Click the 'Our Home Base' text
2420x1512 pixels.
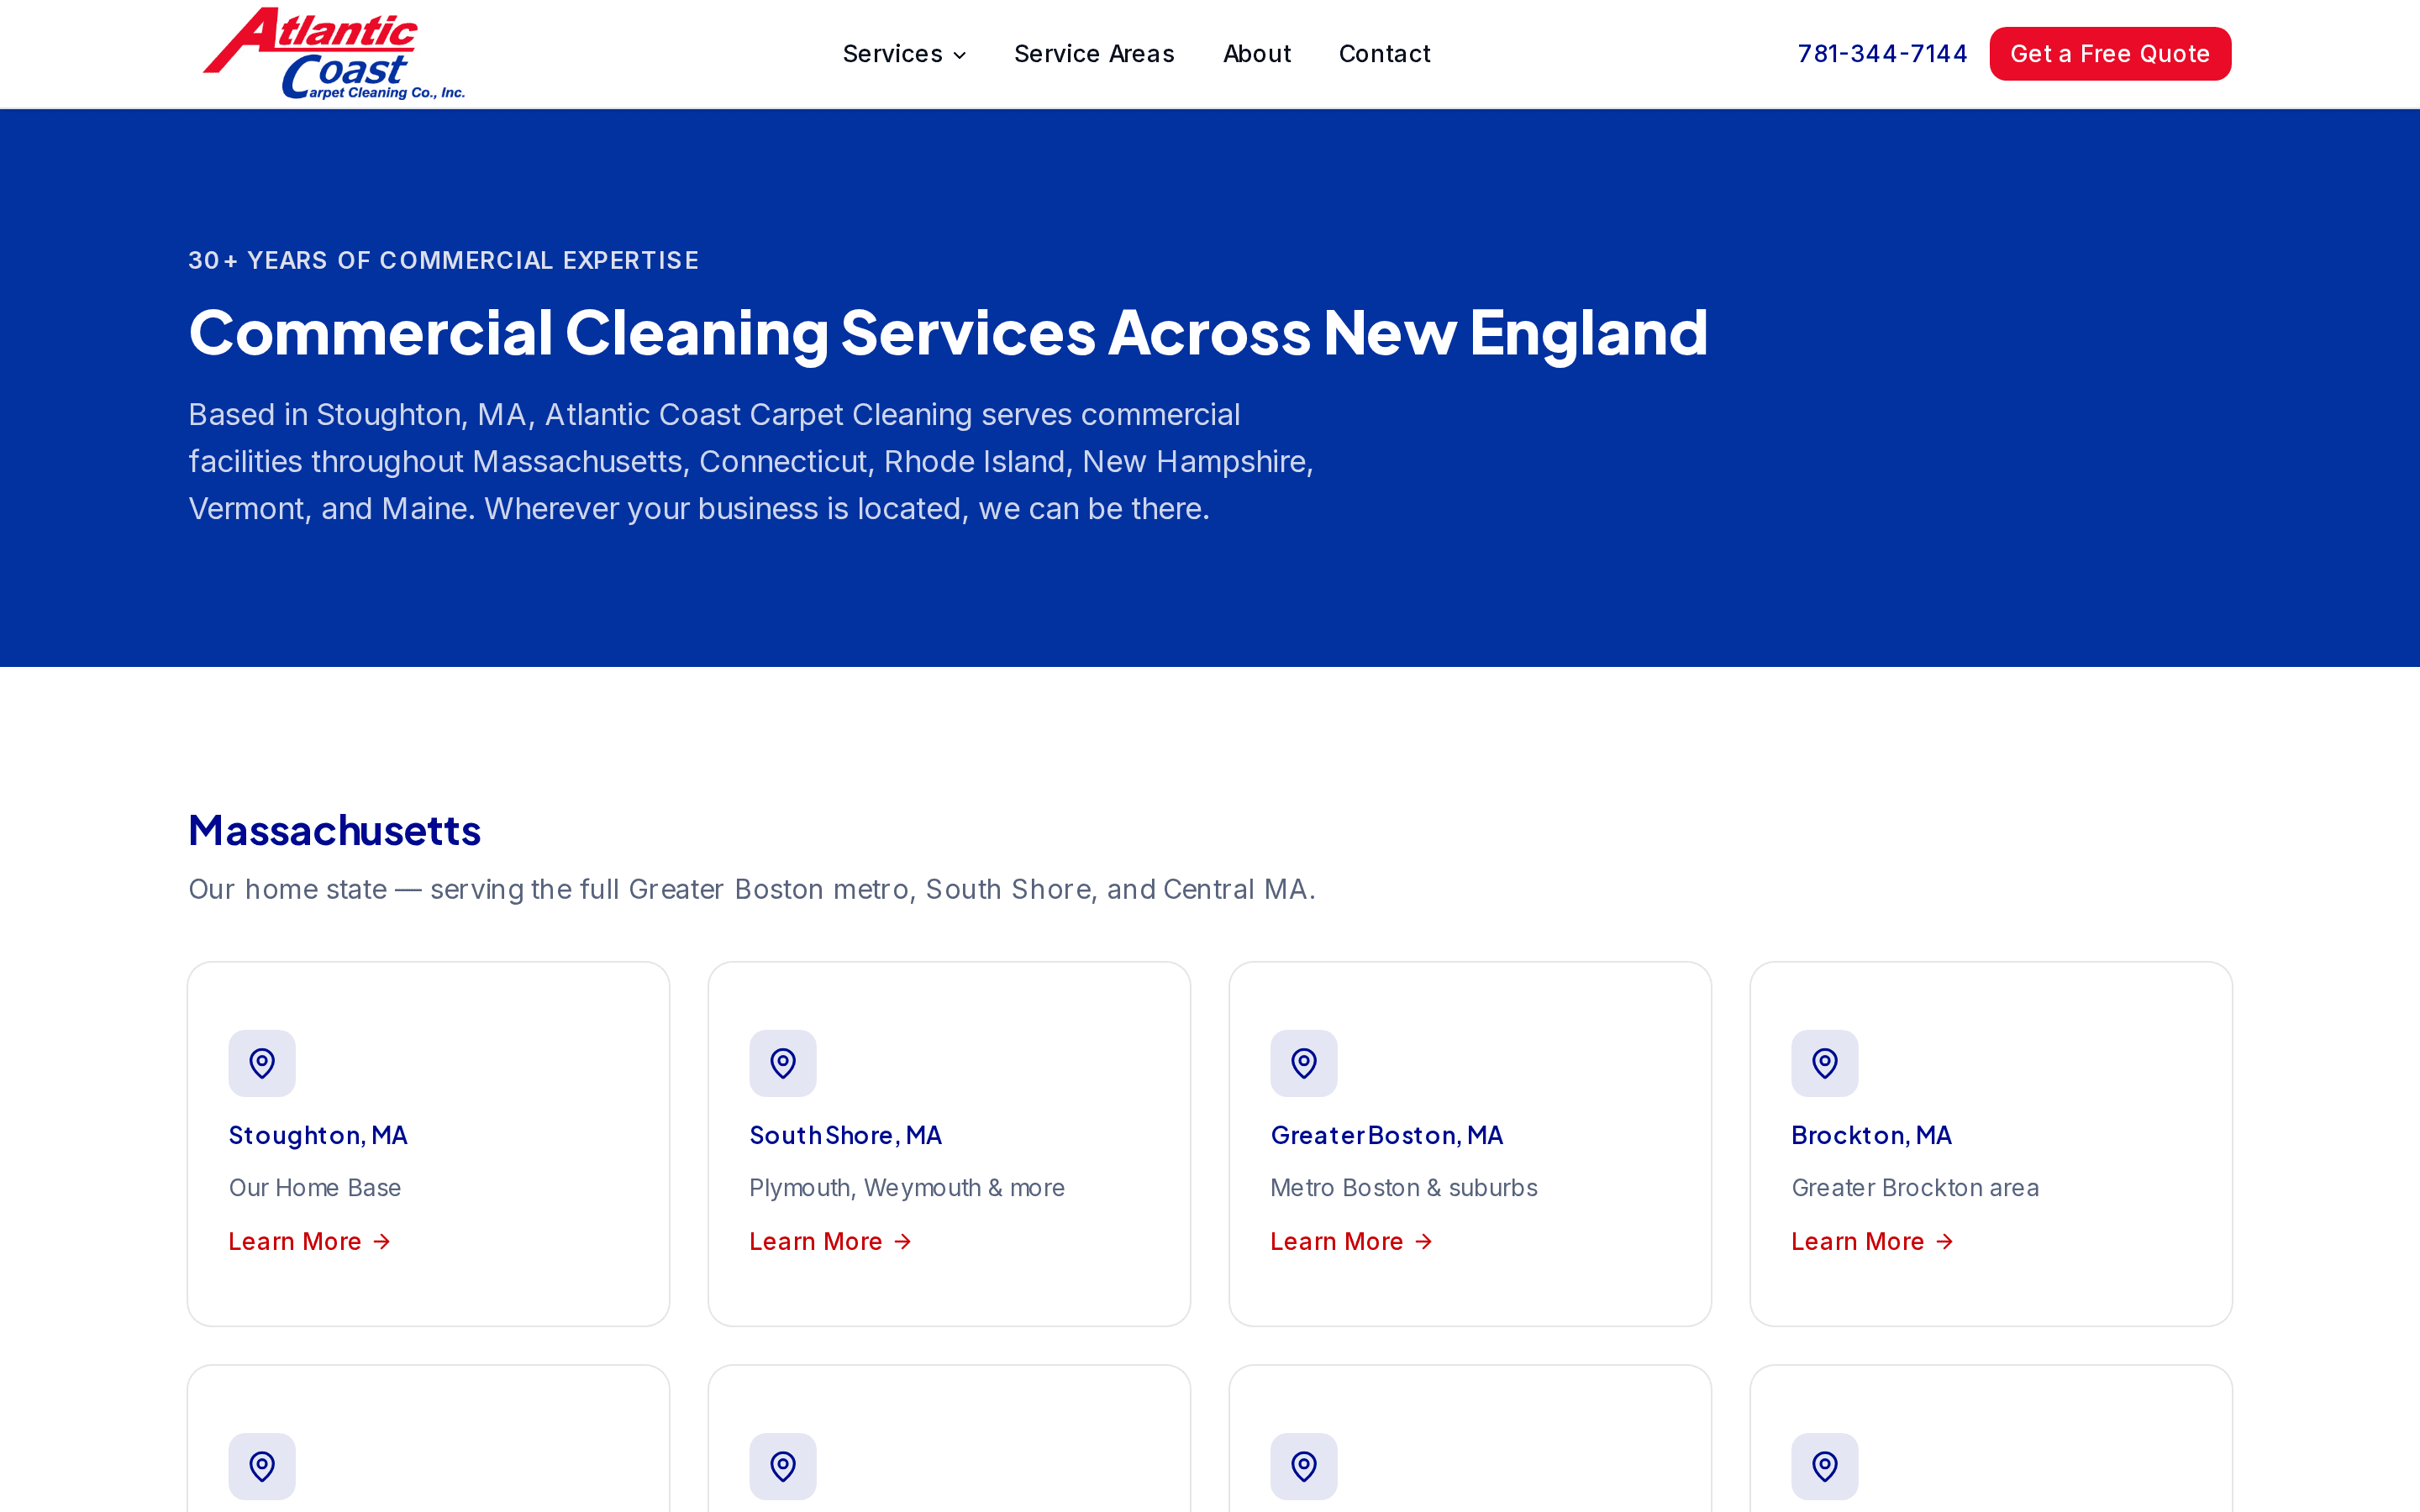(315, 1188)
